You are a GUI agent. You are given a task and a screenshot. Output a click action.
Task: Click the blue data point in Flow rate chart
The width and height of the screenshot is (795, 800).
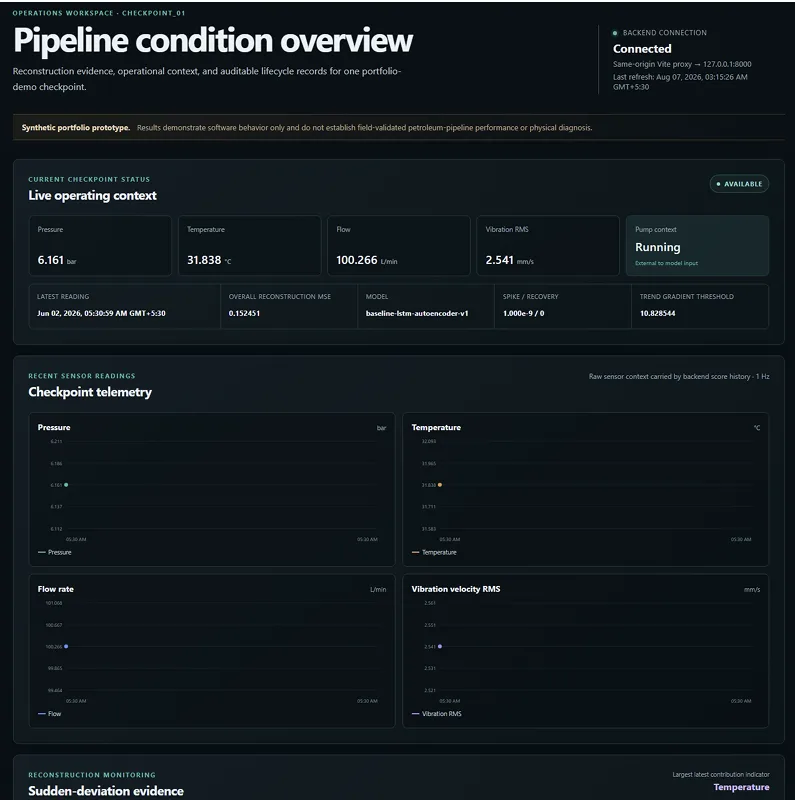pos(66,646)
